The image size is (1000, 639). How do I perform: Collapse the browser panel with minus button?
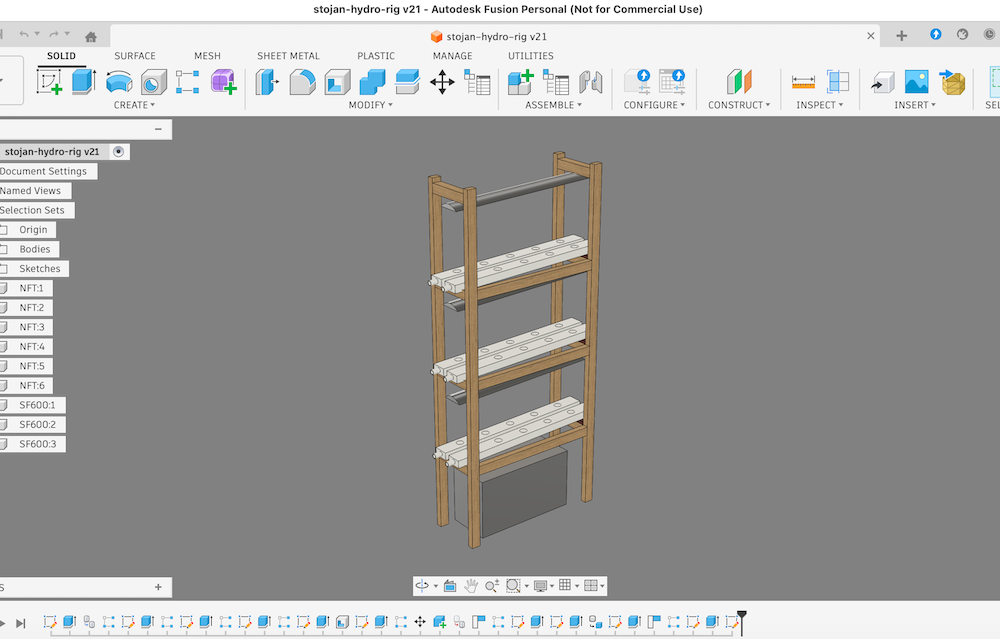coord(158,130)
